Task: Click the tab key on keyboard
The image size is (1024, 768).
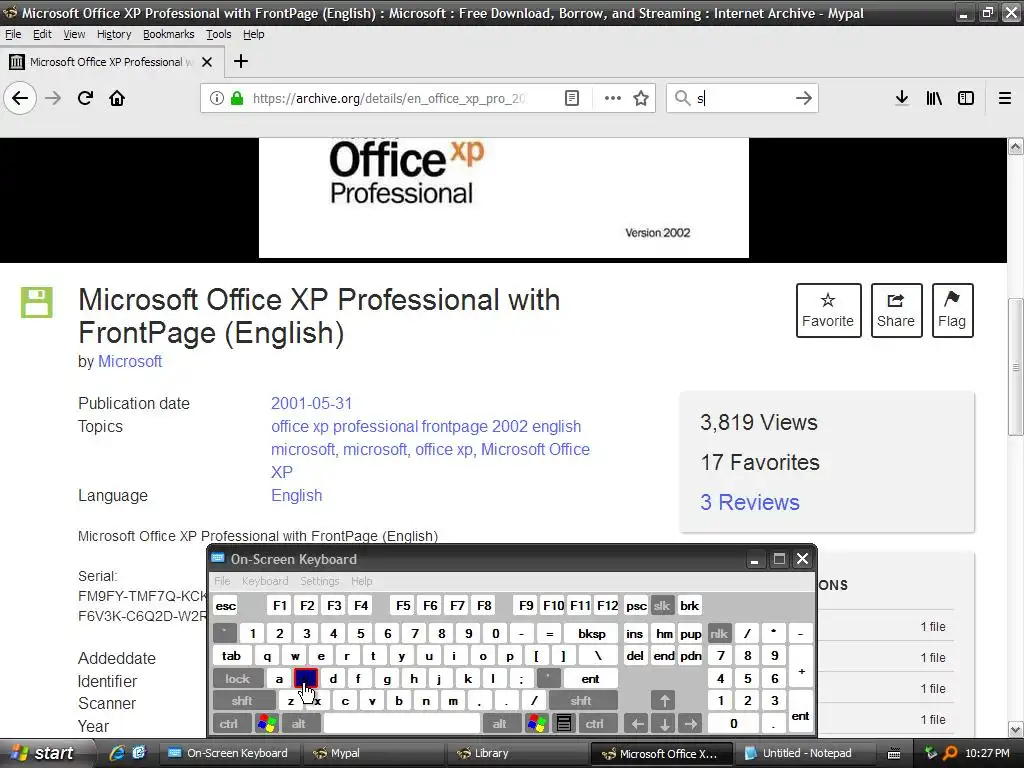Action: tap(231, 656)
